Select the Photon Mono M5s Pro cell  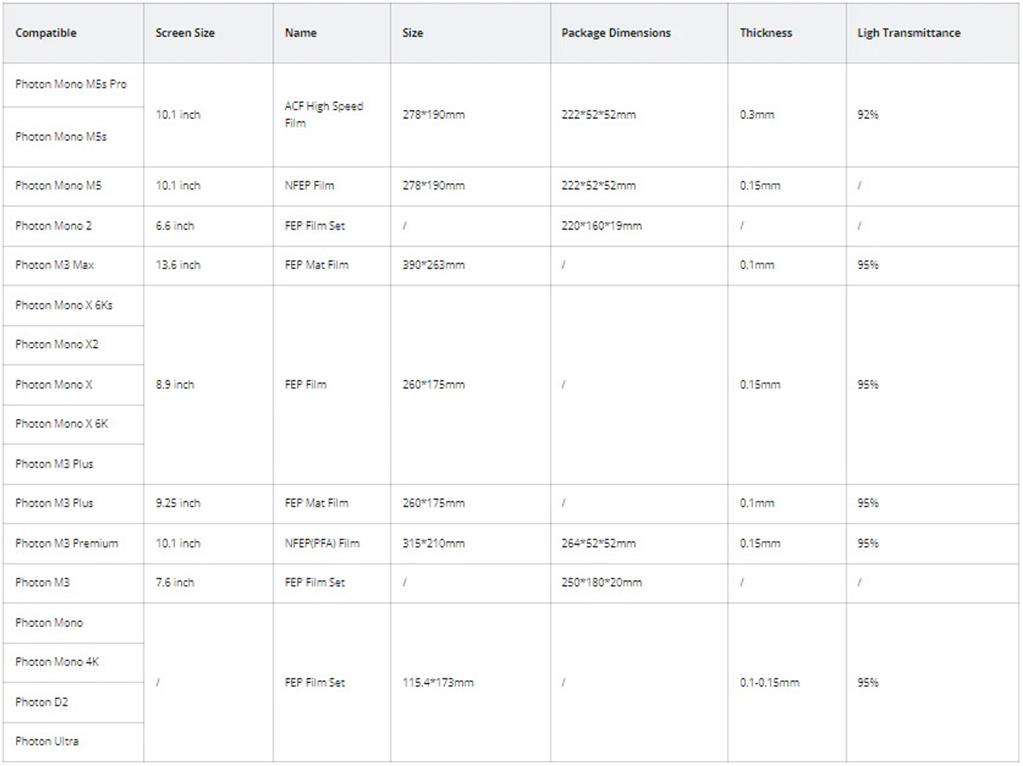(x=73, y=85)
